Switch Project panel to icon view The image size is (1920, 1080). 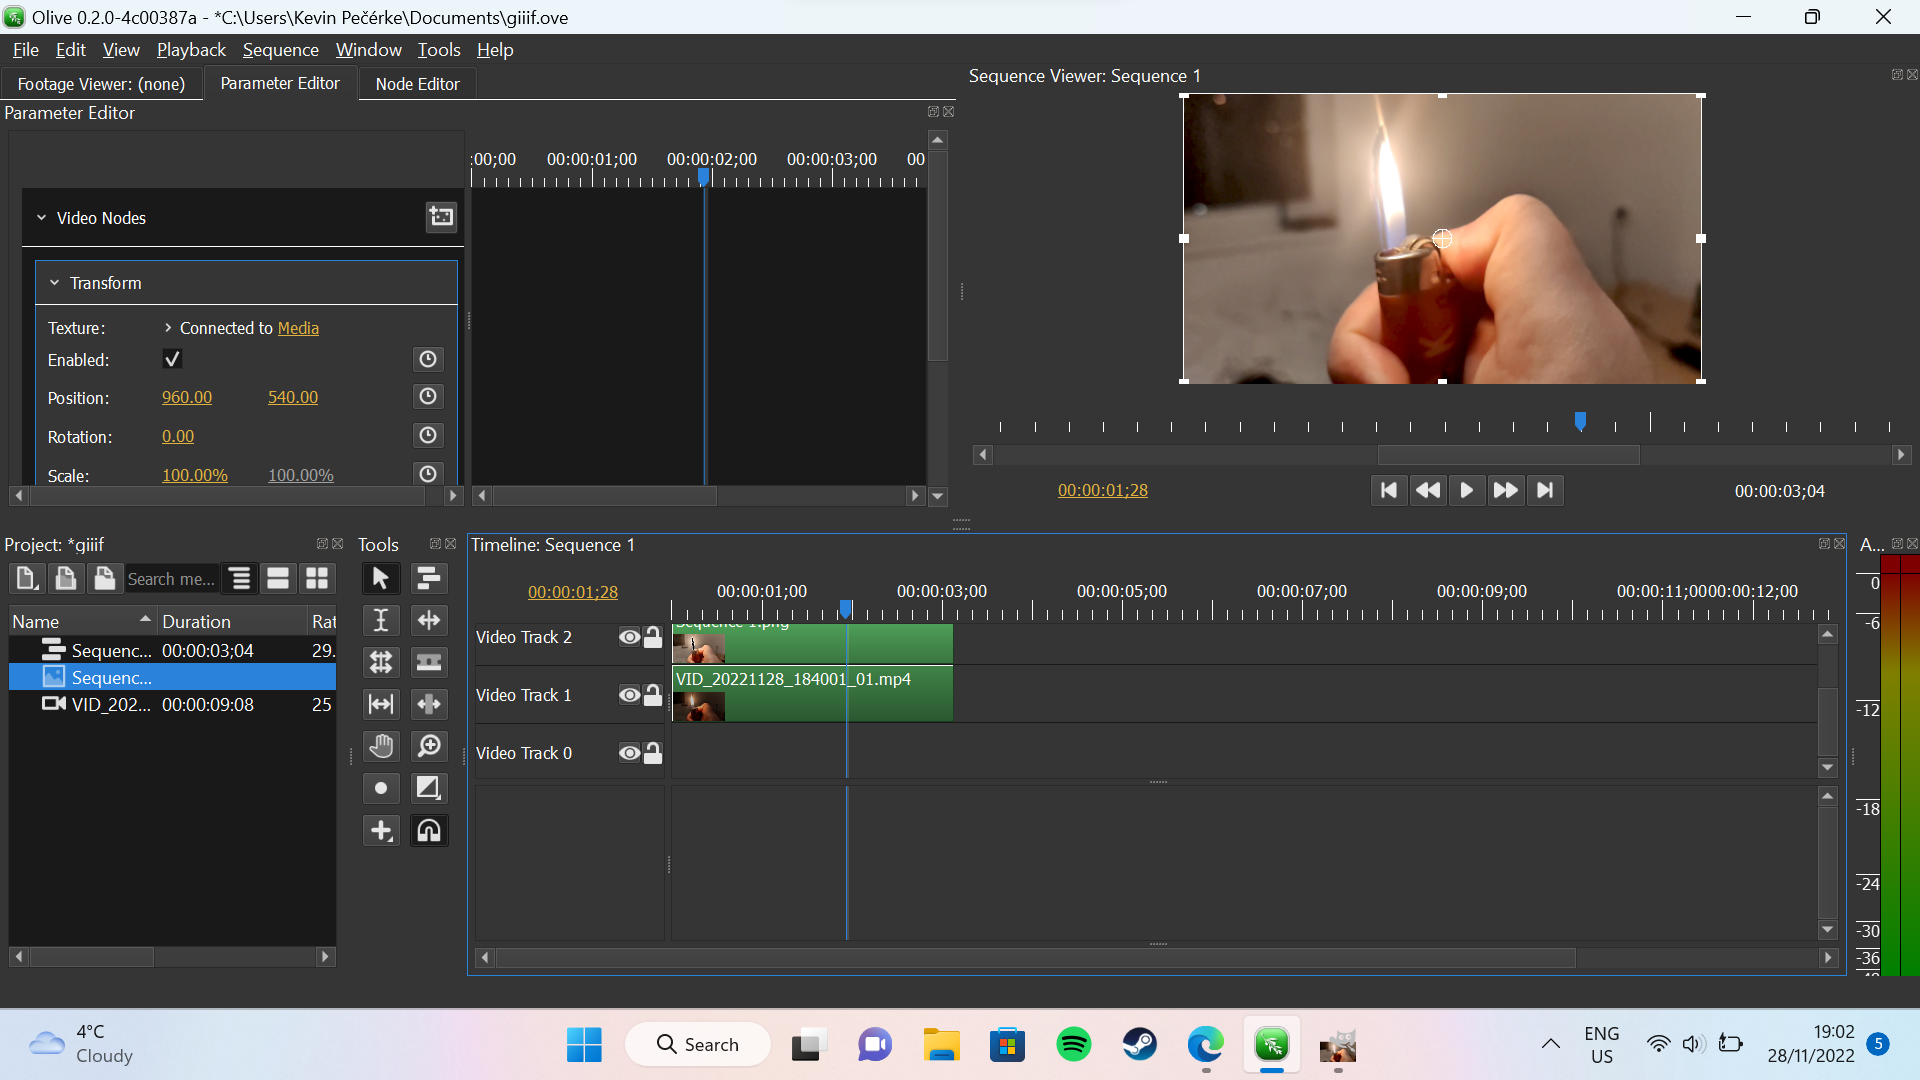coord(317,578)
